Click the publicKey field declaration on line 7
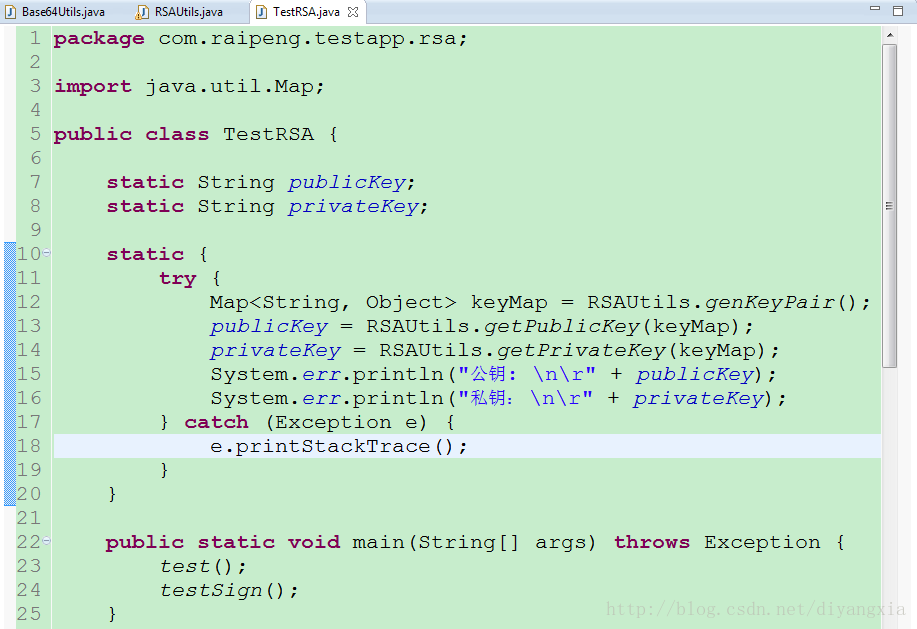 [261, 182]
